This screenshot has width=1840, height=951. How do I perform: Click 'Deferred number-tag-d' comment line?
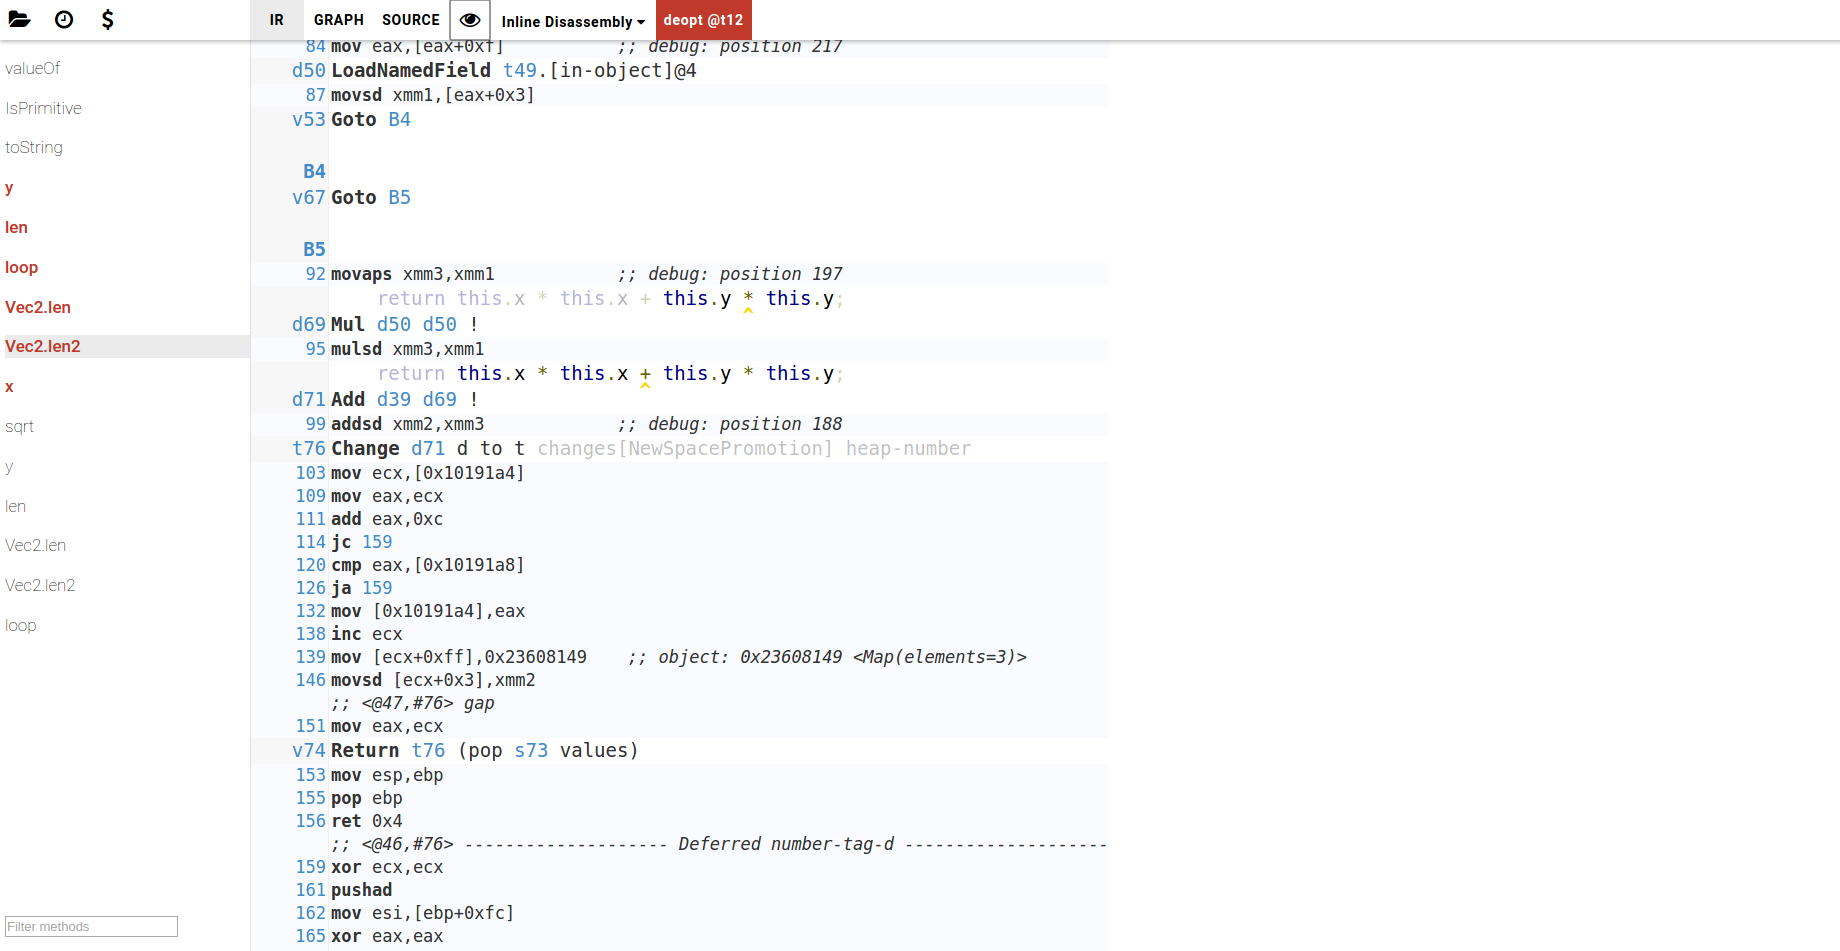pyautogui.click(x=719, y=844)
